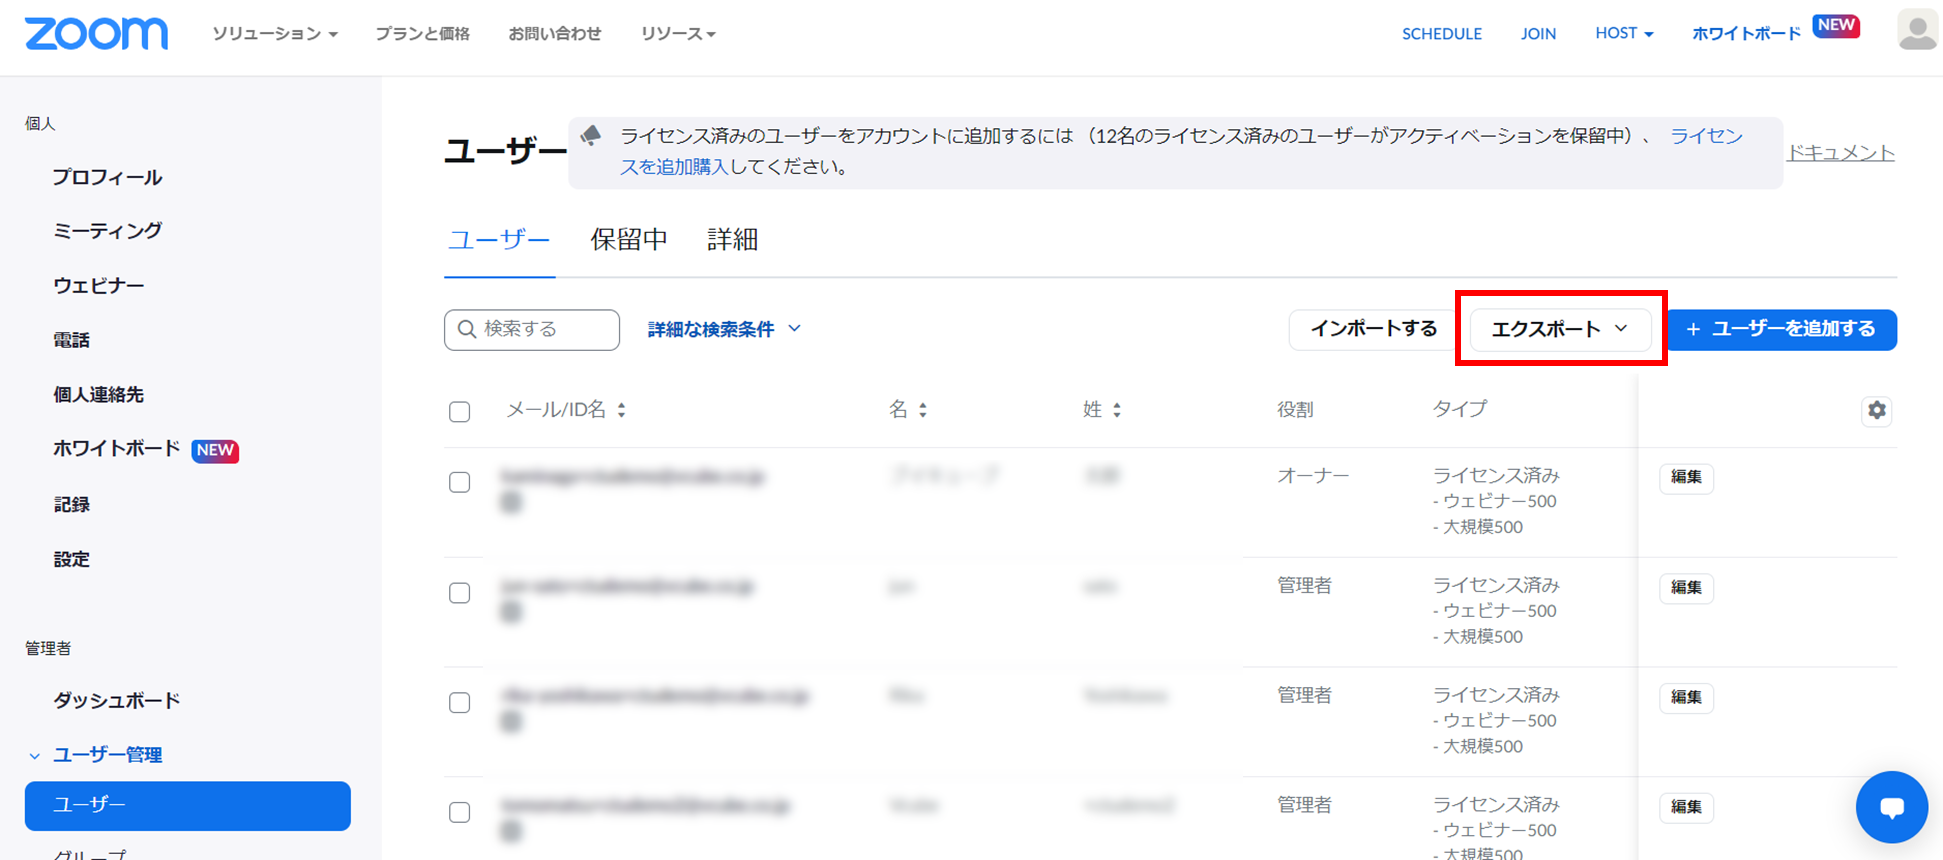The image size is (1943, 860).
Task: Open the ソリューション dropdown menu
Action: tap(275, 34)
